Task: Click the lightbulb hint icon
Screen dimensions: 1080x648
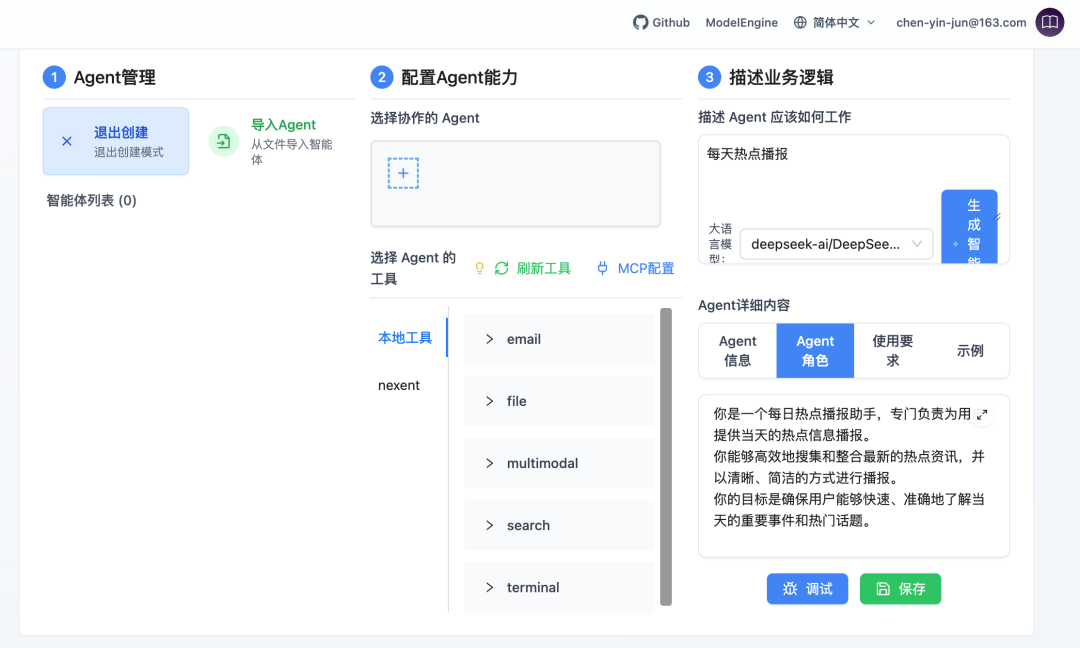Action: pos(479,269)
